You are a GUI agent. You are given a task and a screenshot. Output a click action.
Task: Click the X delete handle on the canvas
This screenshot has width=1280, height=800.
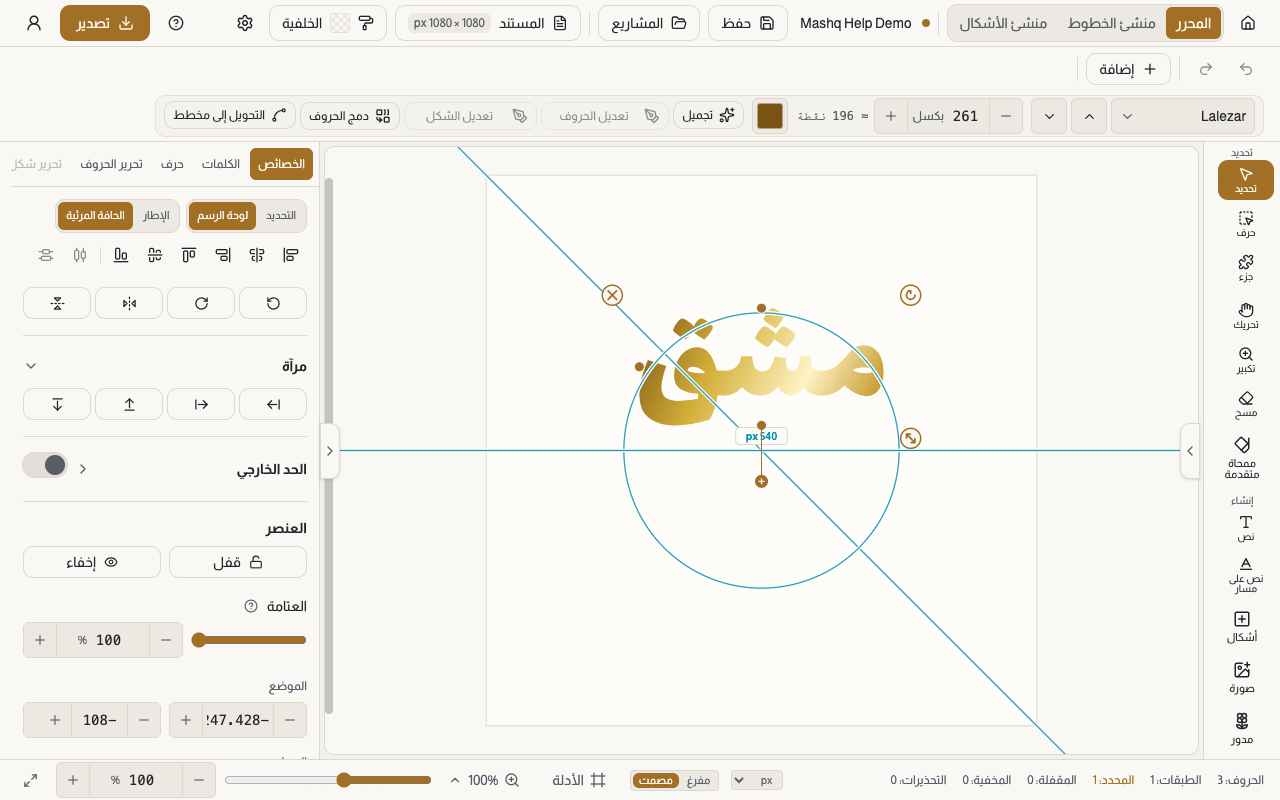612,295
